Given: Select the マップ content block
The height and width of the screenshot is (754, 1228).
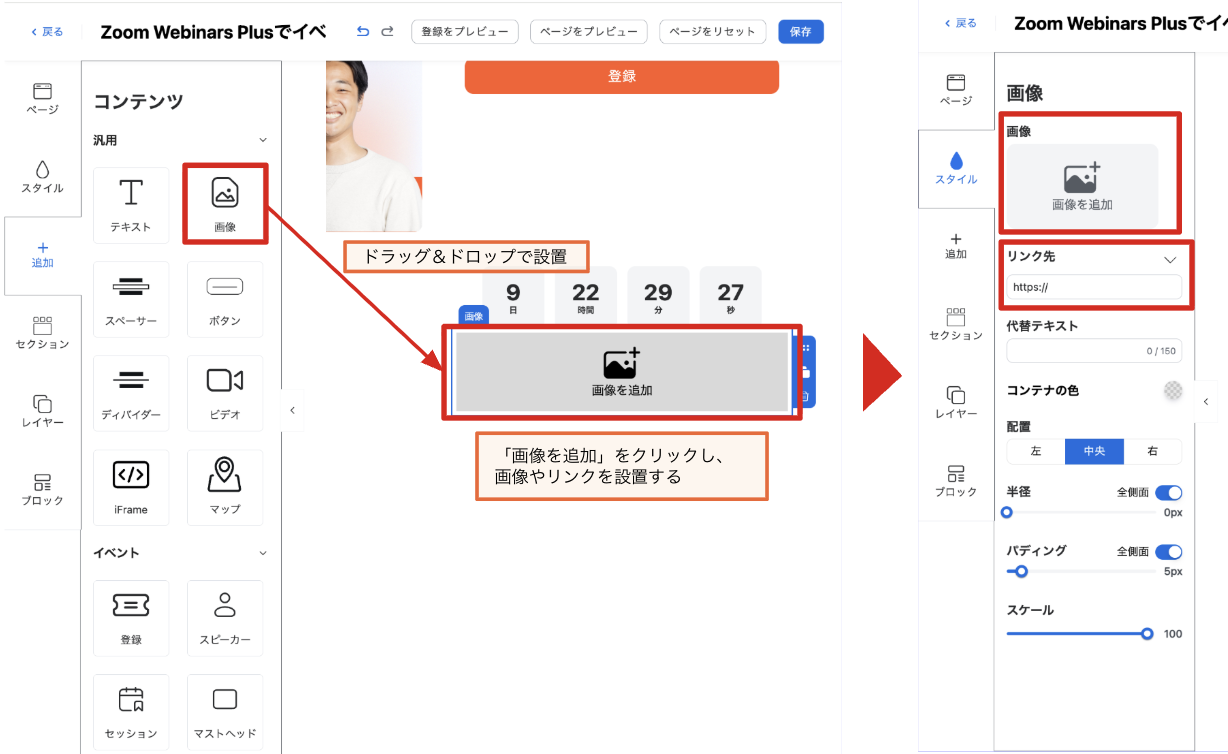Looking at the screenshot, I should click(x=225, y=487).
